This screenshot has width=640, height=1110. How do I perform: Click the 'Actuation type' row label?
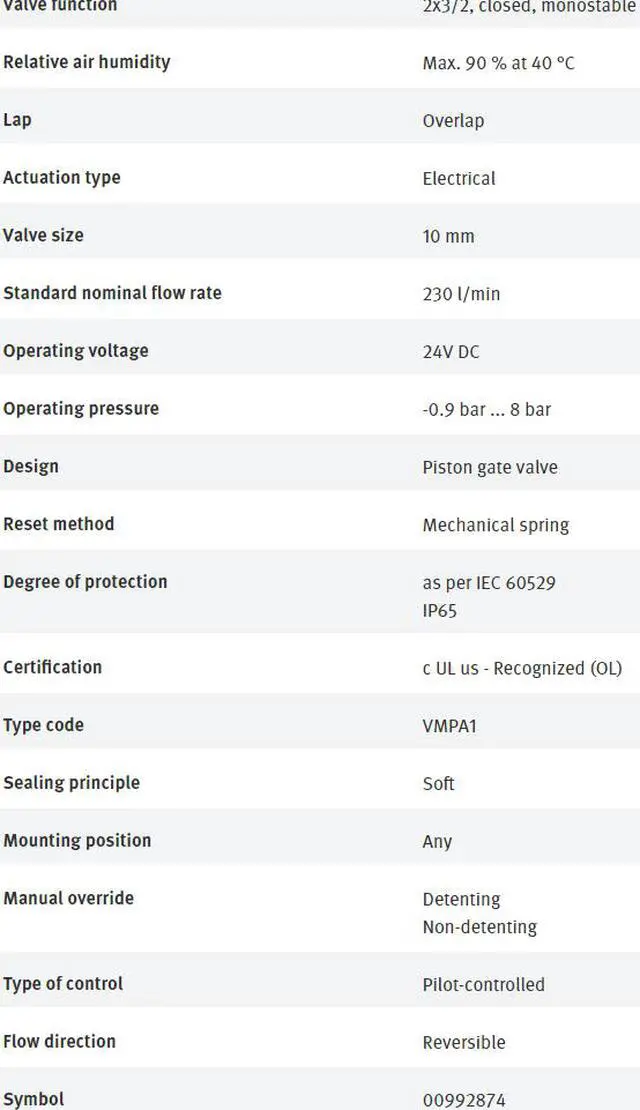62,178
